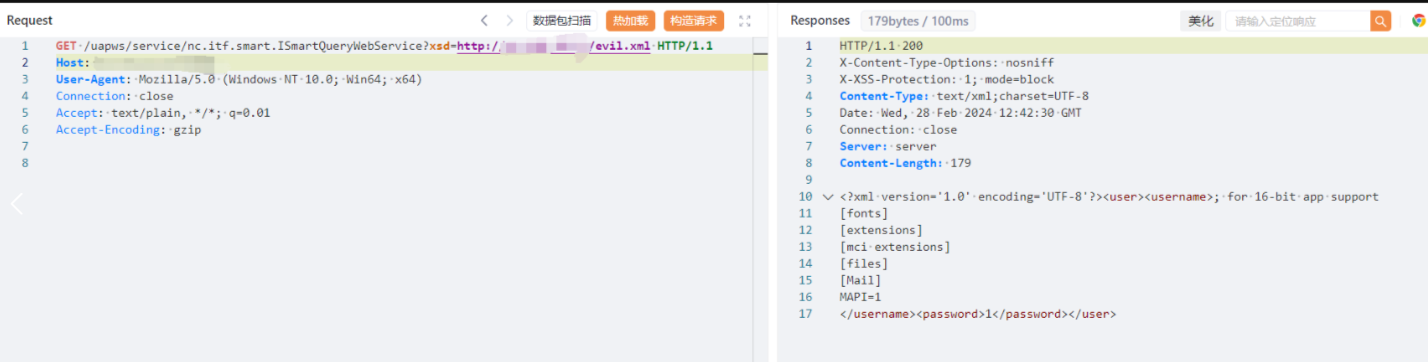The height and width of the screenshot is (362, 1428).
Task: Click the User-Agent header line
Action: (x=239, y=79)
